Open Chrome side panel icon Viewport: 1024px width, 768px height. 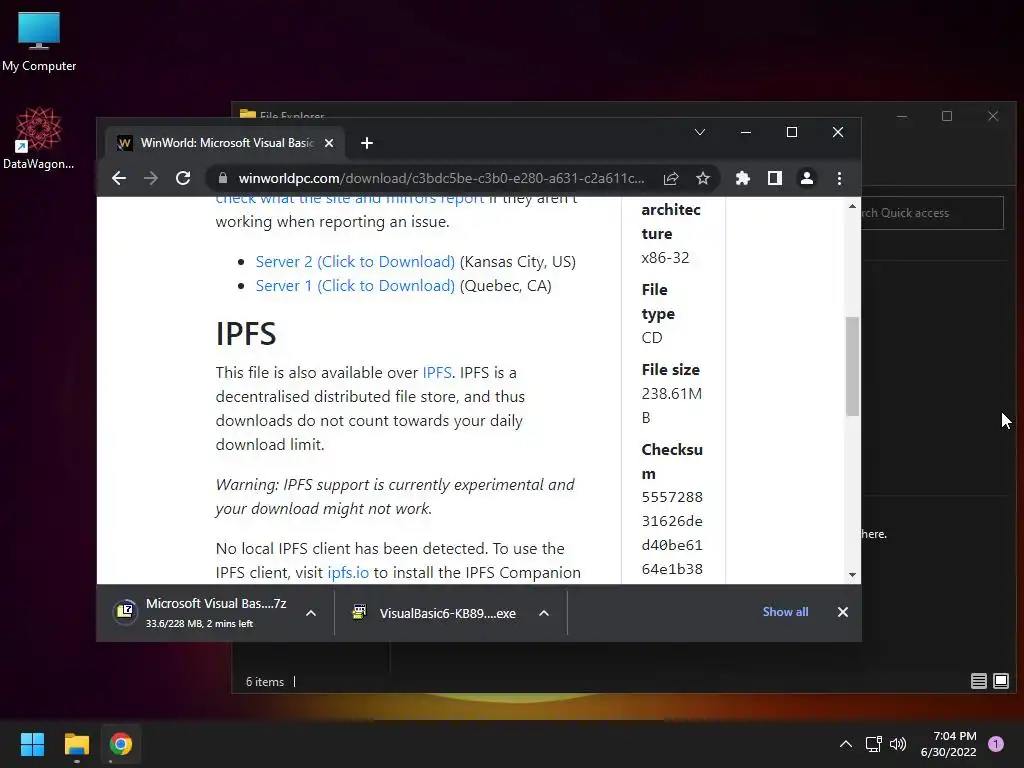(x=775, y=178)
